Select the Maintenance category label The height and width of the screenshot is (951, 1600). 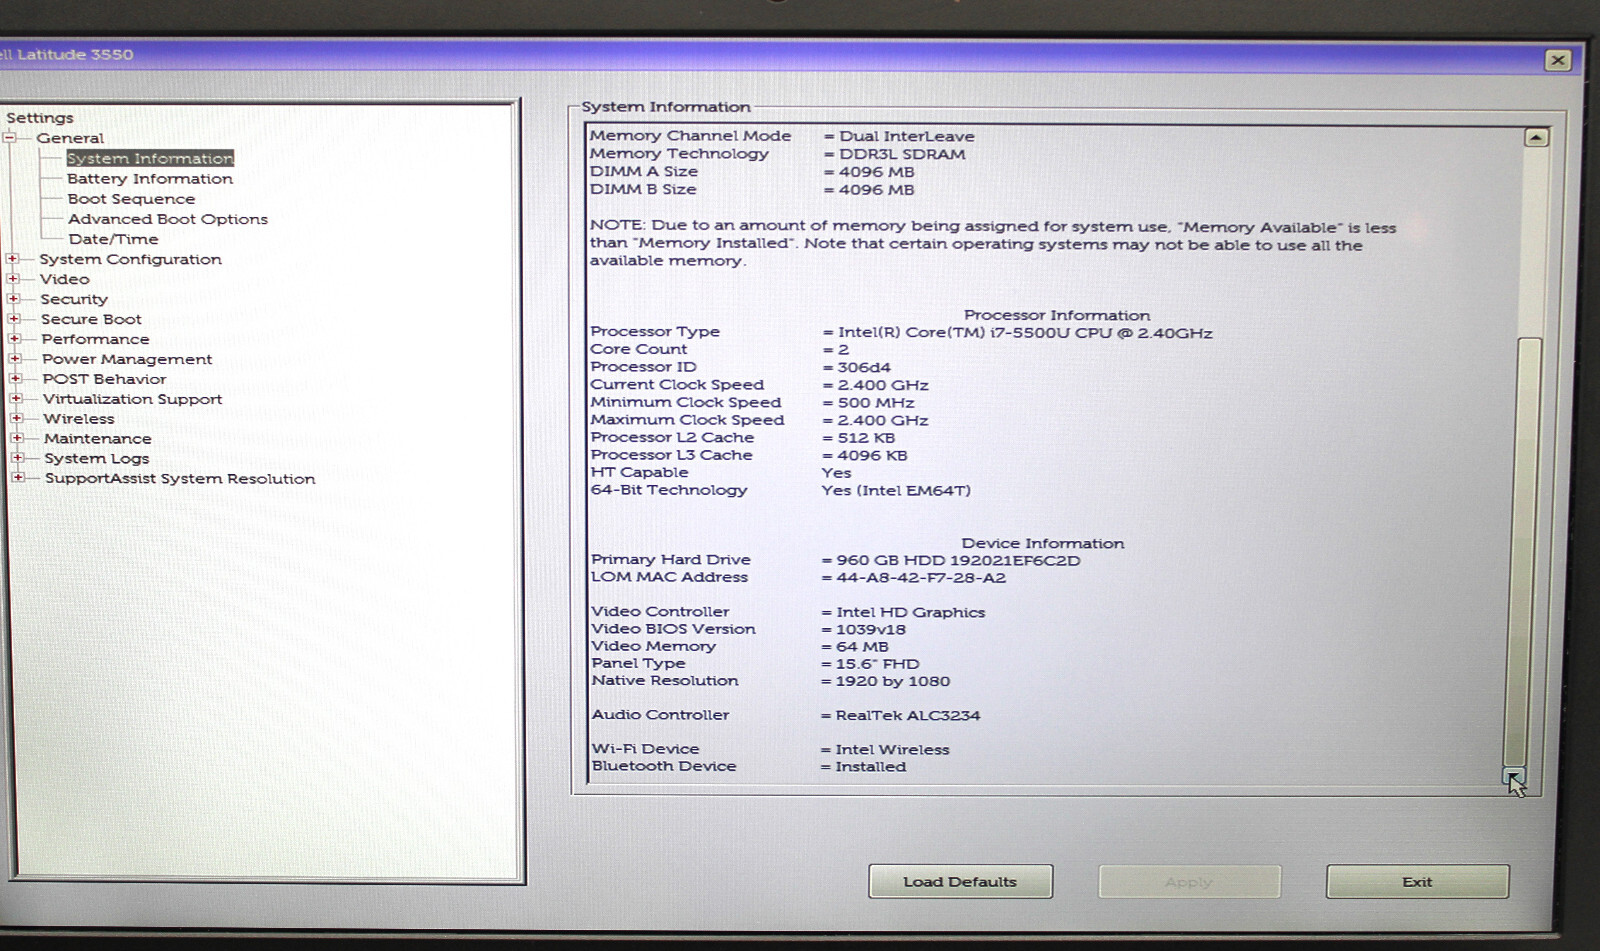[98, 438]
